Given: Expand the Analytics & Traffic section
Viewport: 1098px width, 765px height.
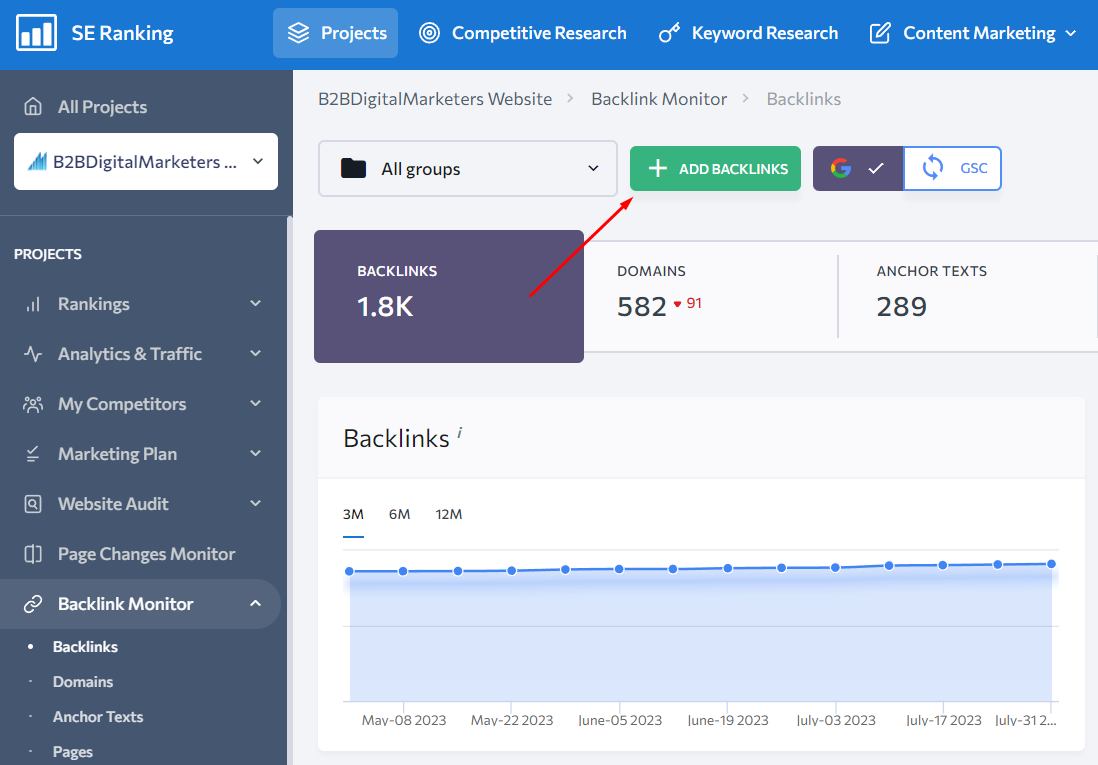Looking at the screenshot, I should [x=256, y=354].
